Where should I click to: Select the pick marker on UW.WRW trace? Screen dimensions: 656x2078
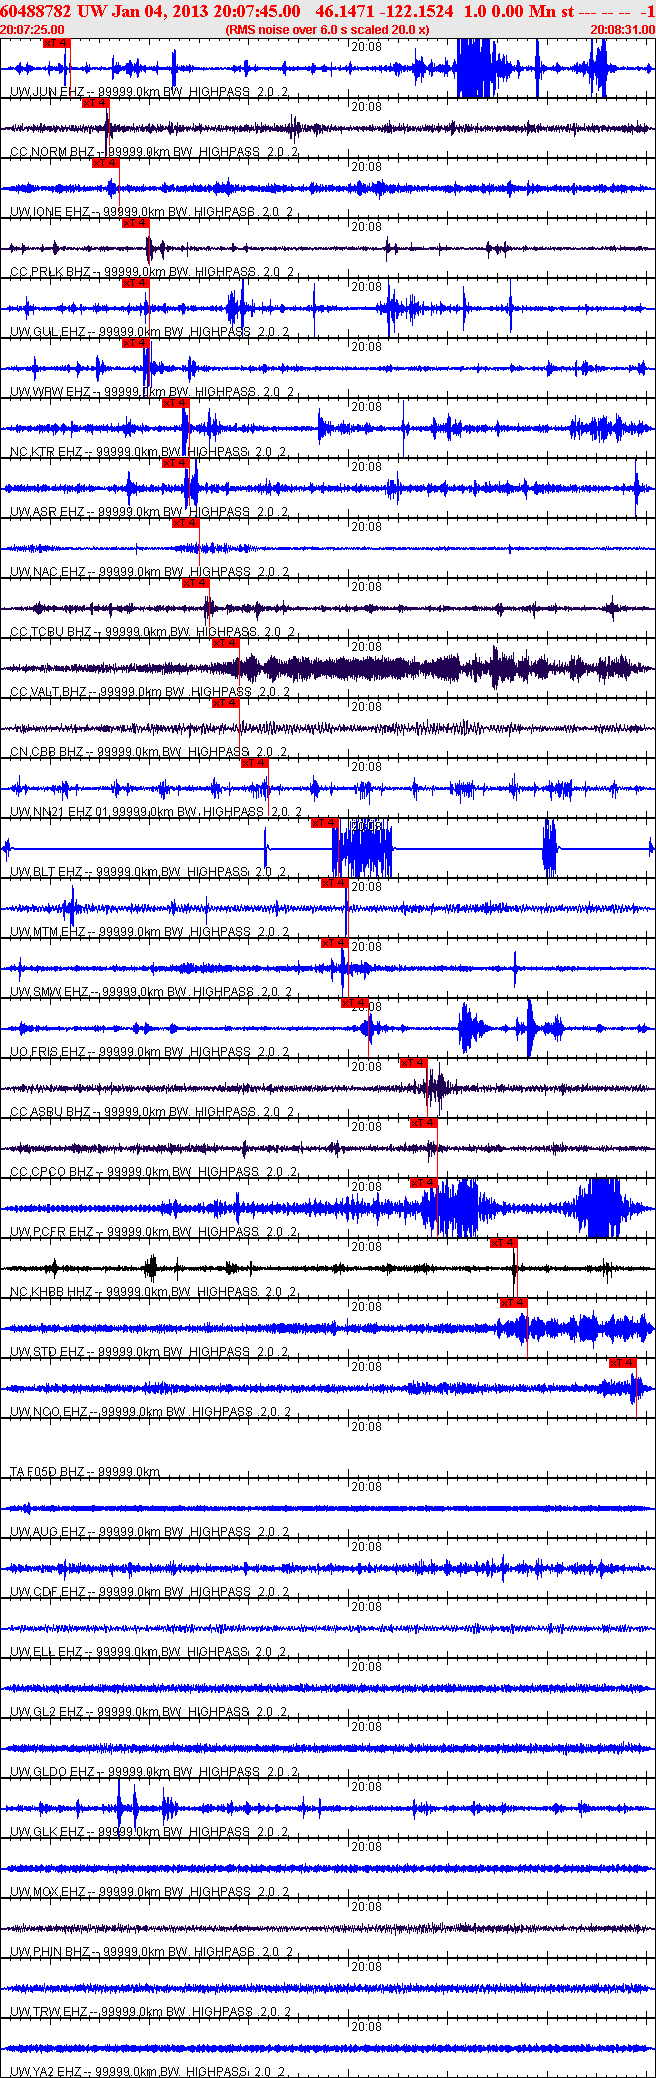coord(135,343)
